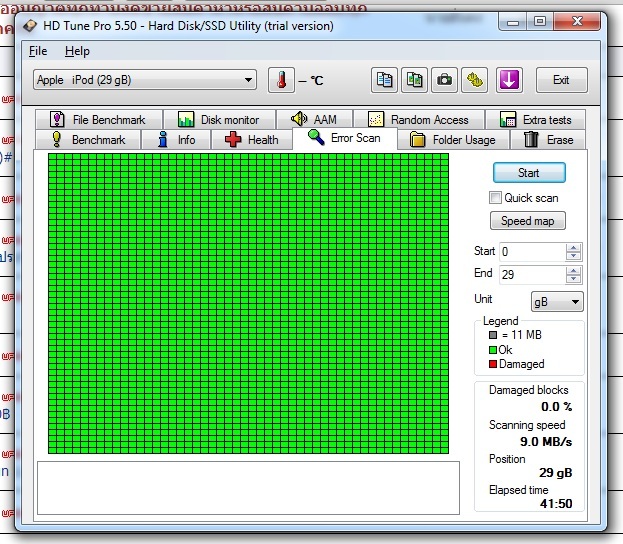Click the End value input field

click(x=531, y=275)
